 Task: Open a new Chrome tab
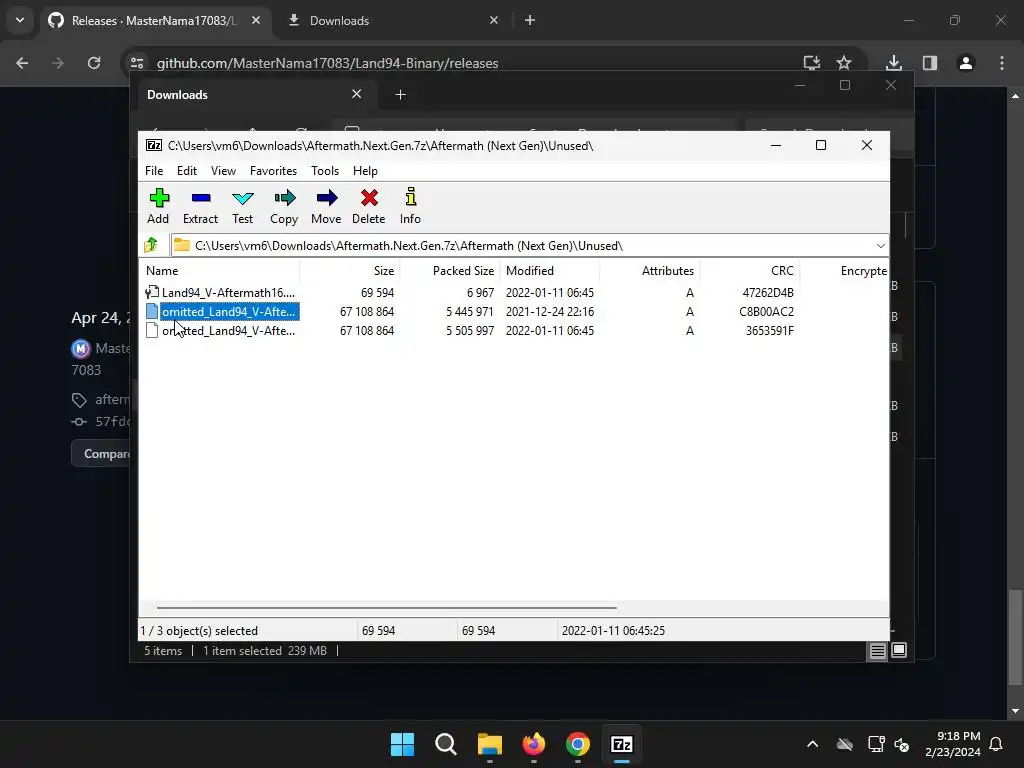pyautogui.click(x=530, y=20)
